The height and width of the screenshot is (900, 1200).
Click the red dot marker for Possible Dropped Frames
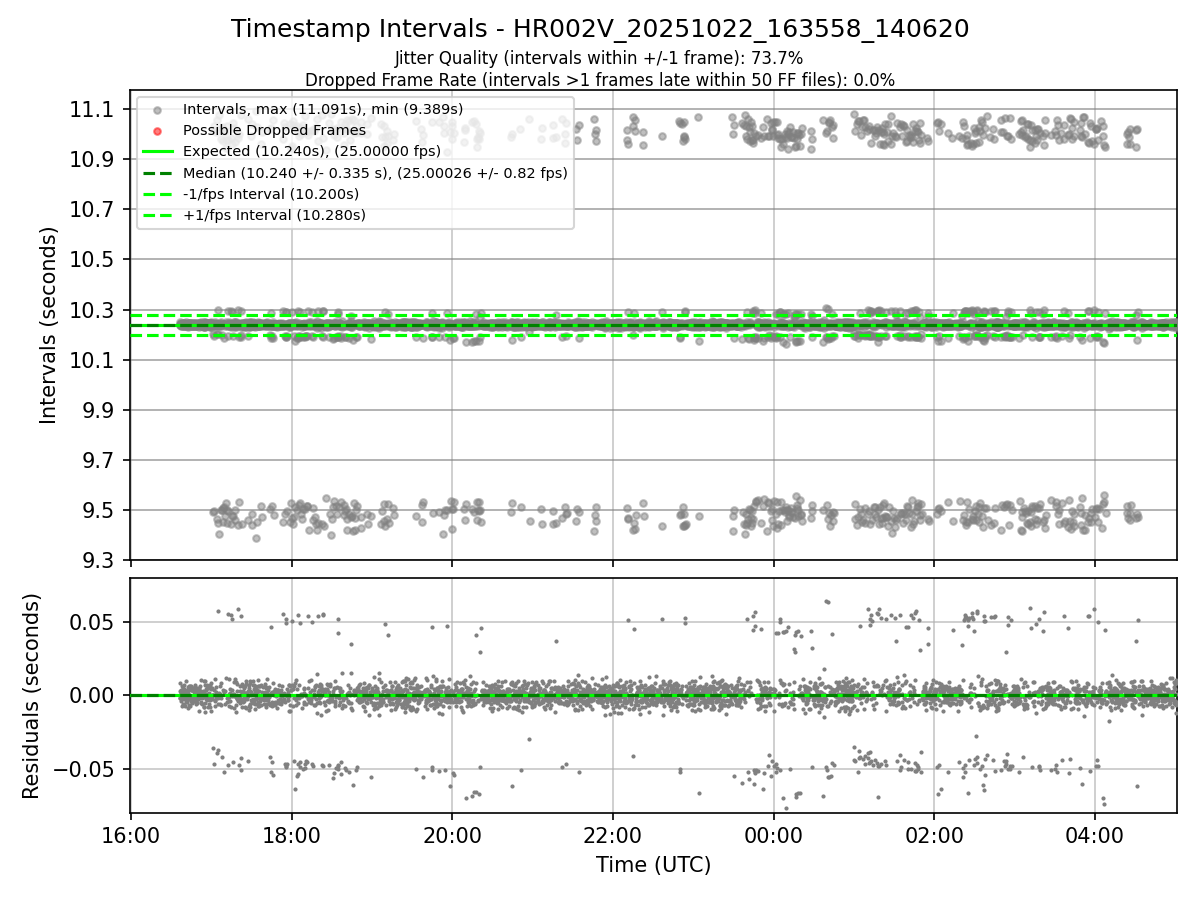pyautogui.click(x=157, y=130)
